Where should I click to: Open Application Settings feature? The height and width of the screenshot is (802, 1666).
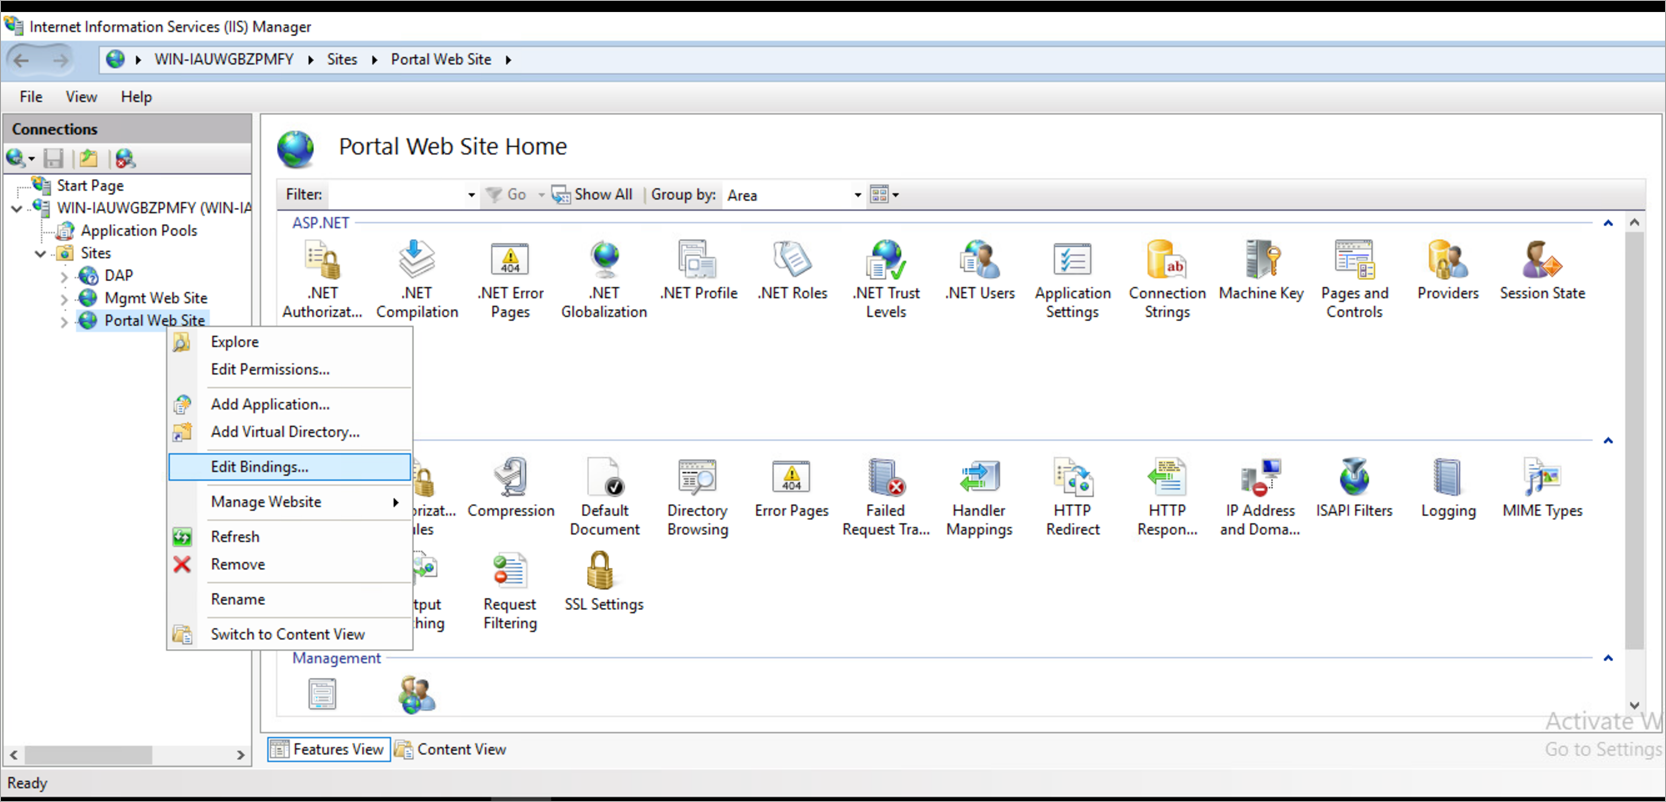[x=1073, y=280]
